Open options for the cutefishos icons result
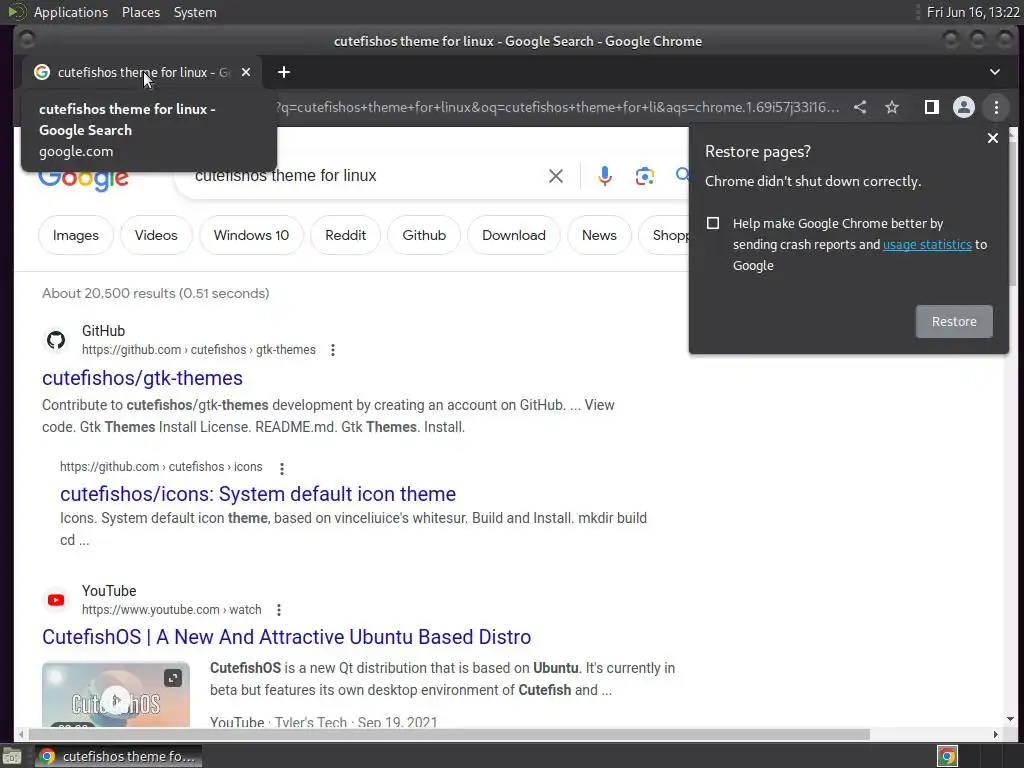 (x=282, y=468)
